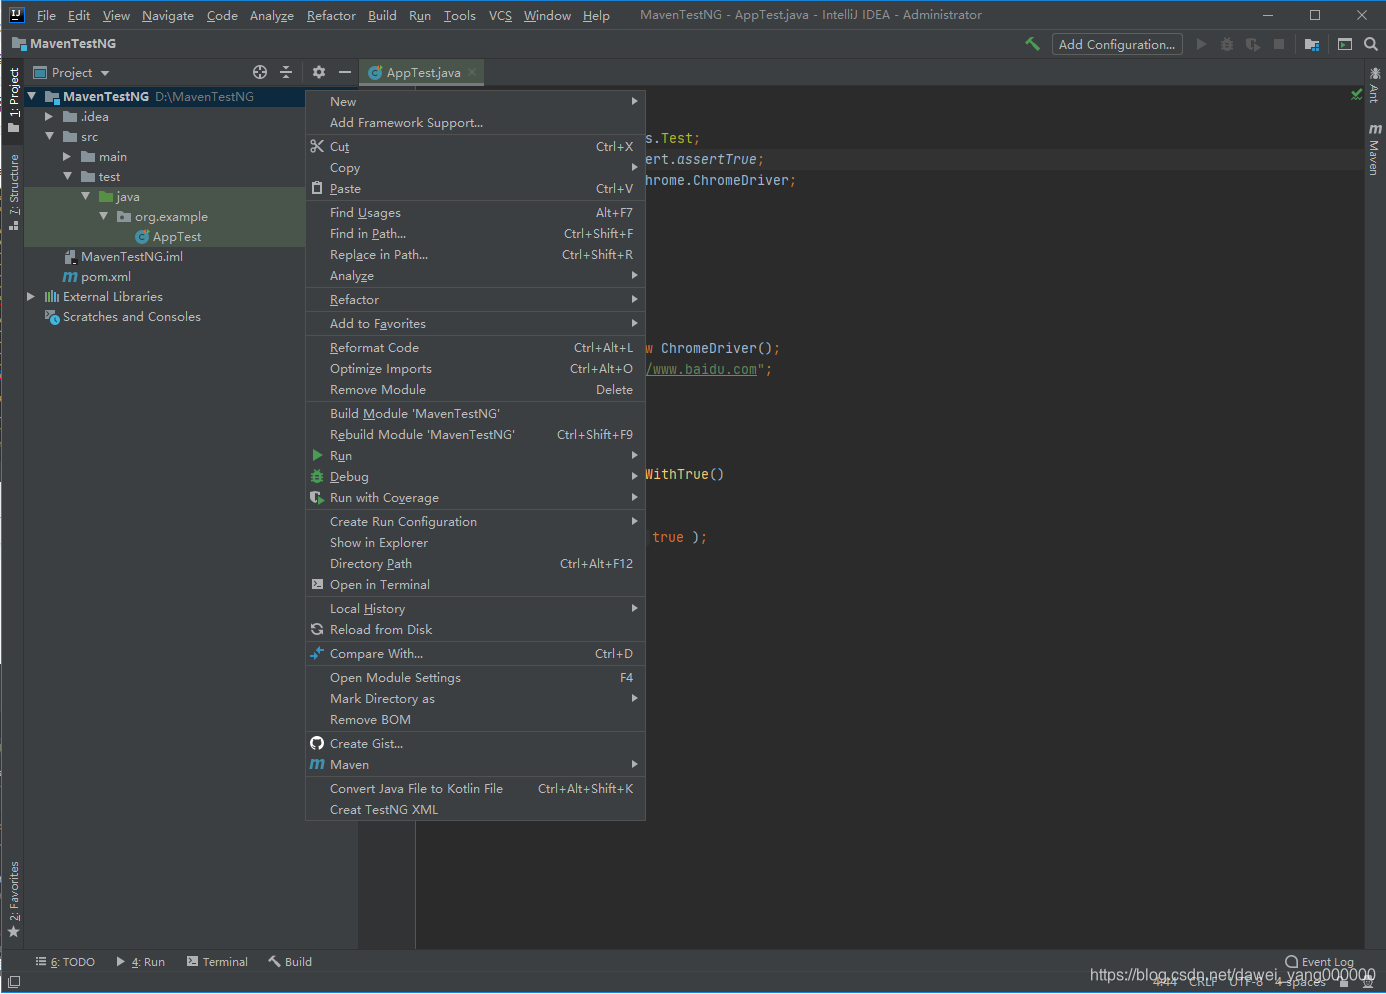Open the Project Structure icon in the toolbar
1386x994 pixels.
click(x=1312, y=44)
